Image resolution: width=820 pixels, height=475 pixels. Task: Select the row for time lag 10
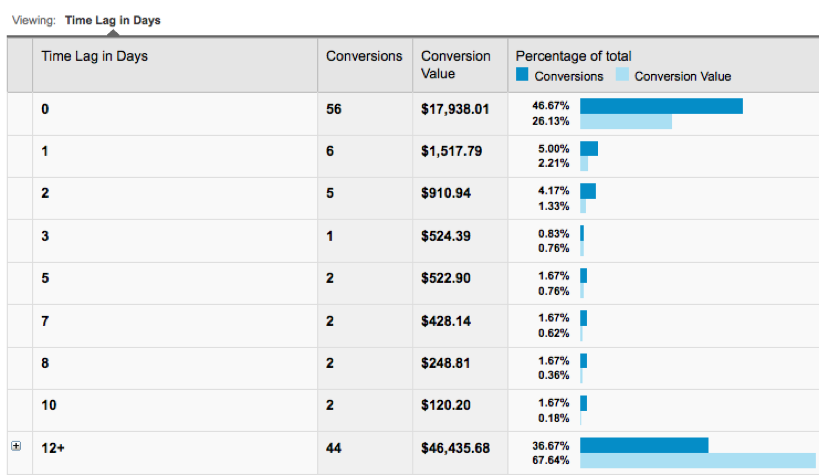coord(47,406)
